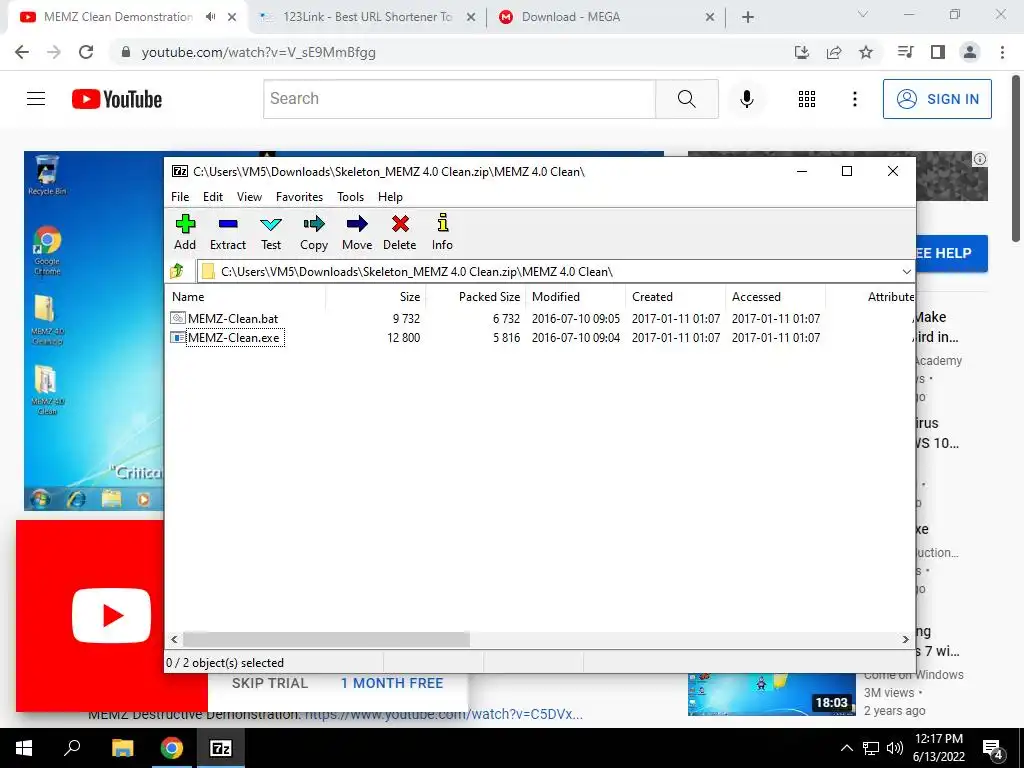1024x768 pixels.
Task: Open the notification center icon
Action: (x=993, y=748)
